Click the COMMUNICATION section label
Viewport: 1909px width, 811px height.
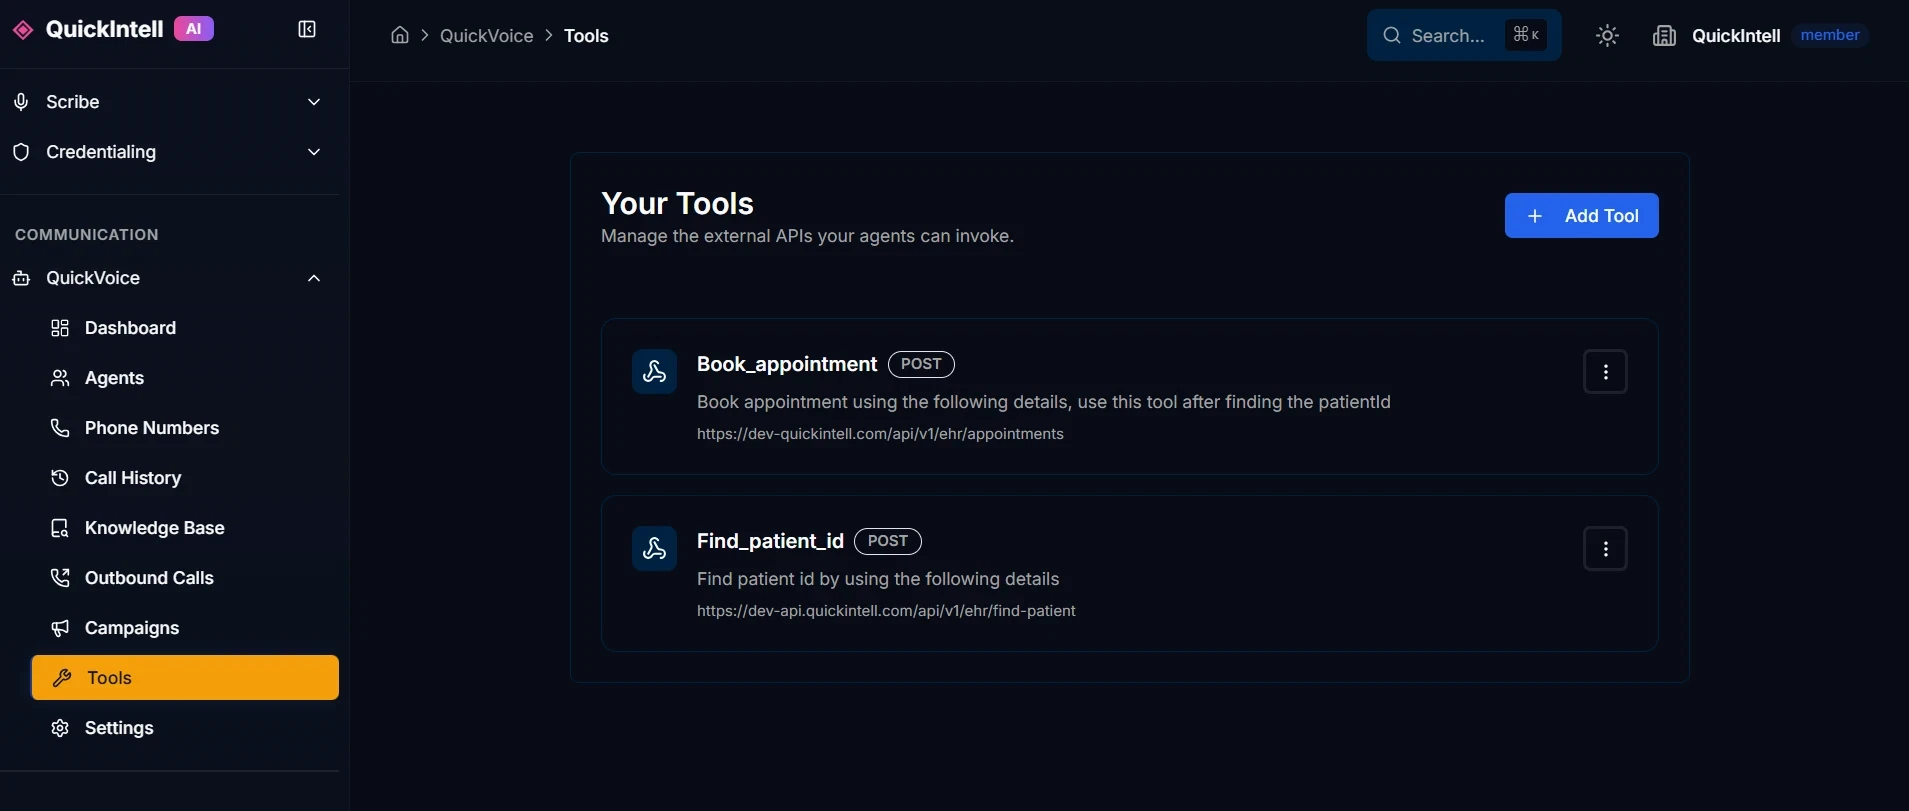coord(87,235)
